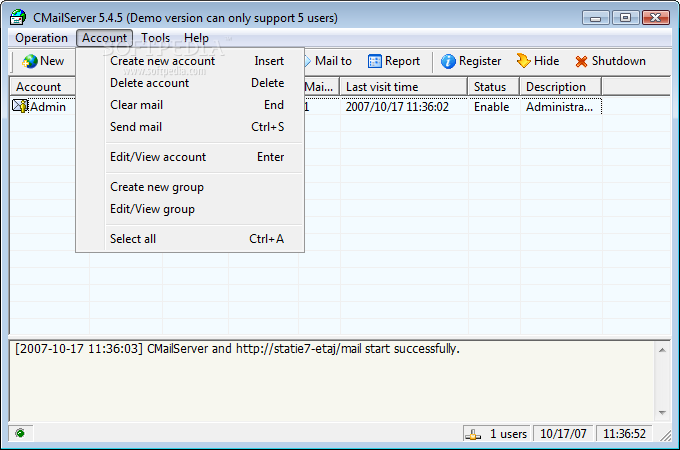Select Send mail menu entry
The width and height of the screenshot is (680, 450).
coord(197,127)
